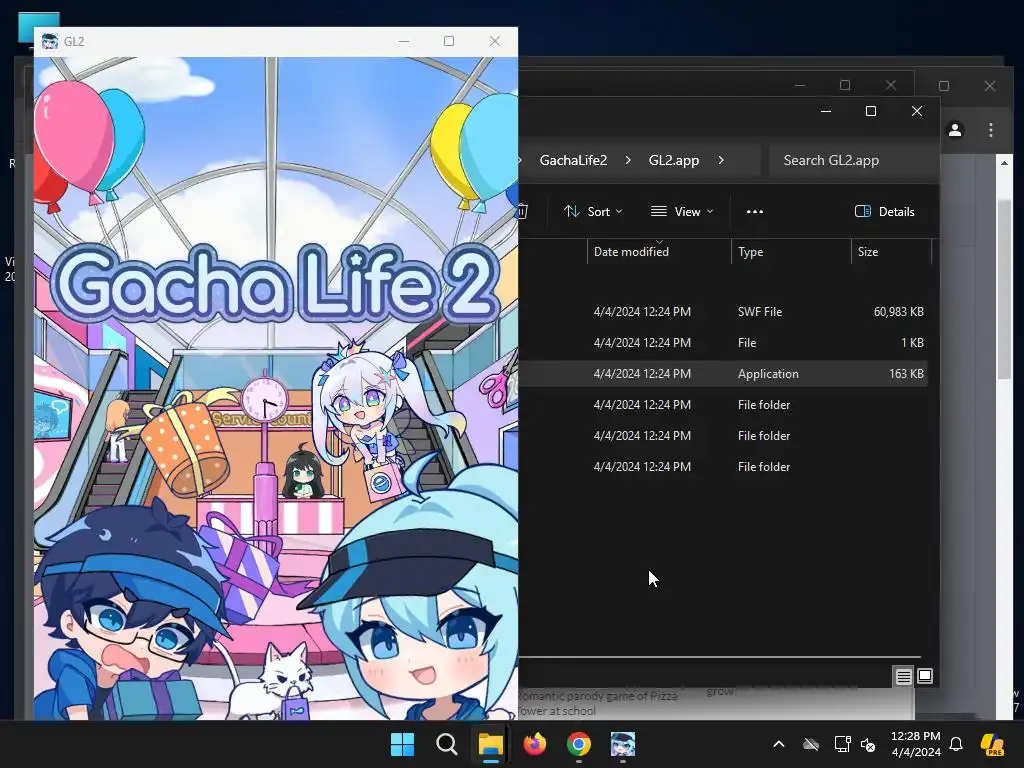Close the GL2 game window
1024x768 pixels.
[495, 41]
